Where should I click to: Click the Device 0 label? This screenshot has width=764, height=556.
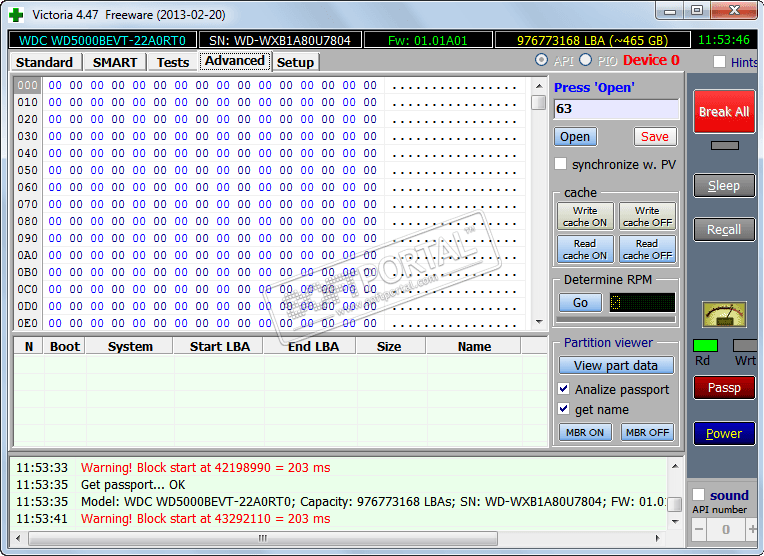tap(651, 60)
